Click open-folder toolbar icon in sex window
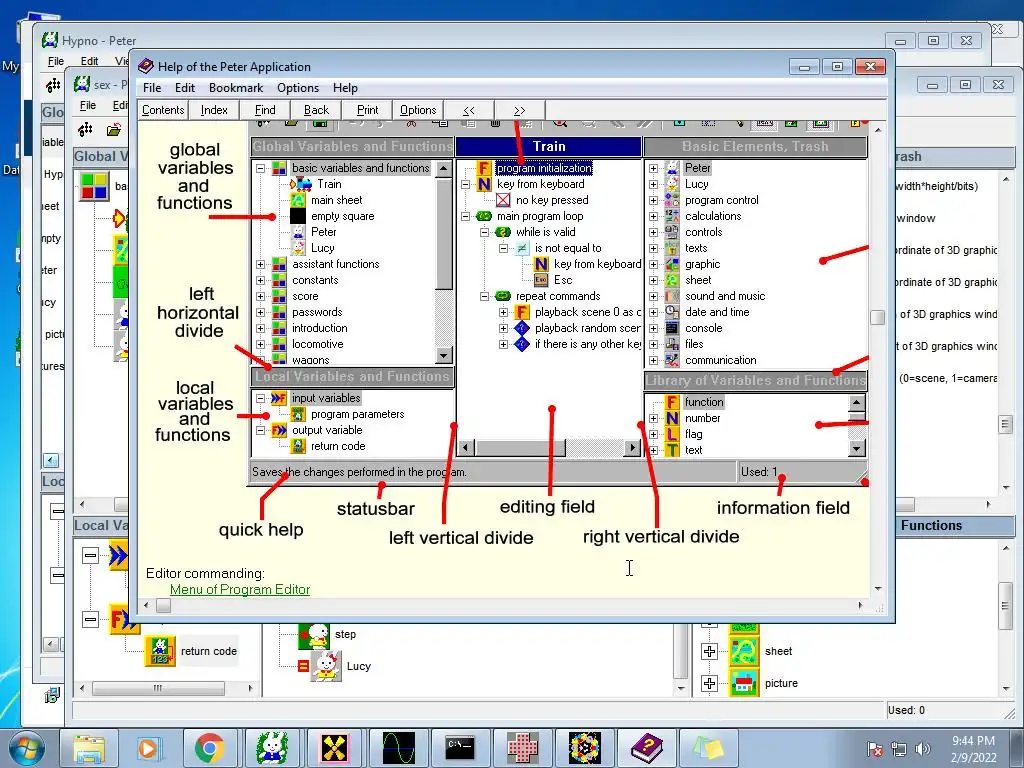The image size is (1024, 768). (114, 129)
